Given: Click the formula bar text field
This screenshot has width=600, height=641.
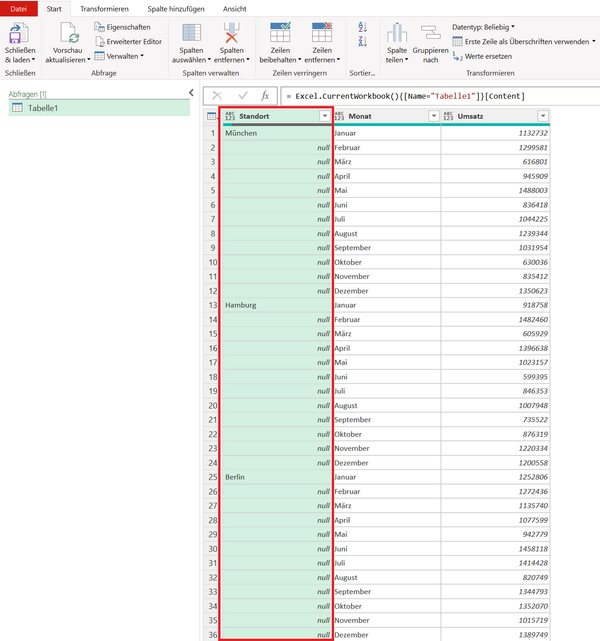Looking at the screenshot, I should 441,96.
